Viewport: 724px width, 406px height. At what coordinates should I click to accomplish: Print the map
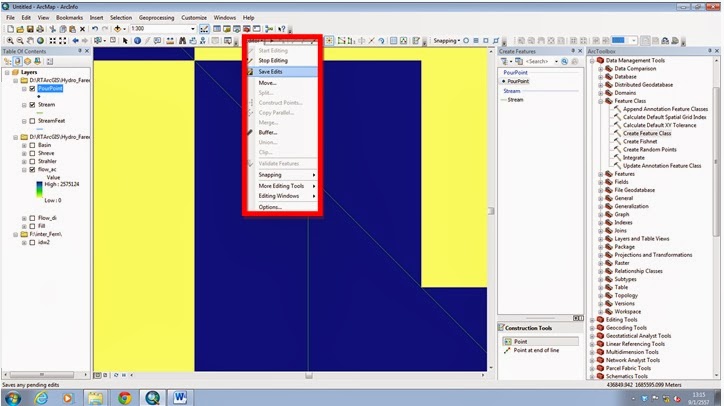40,29
